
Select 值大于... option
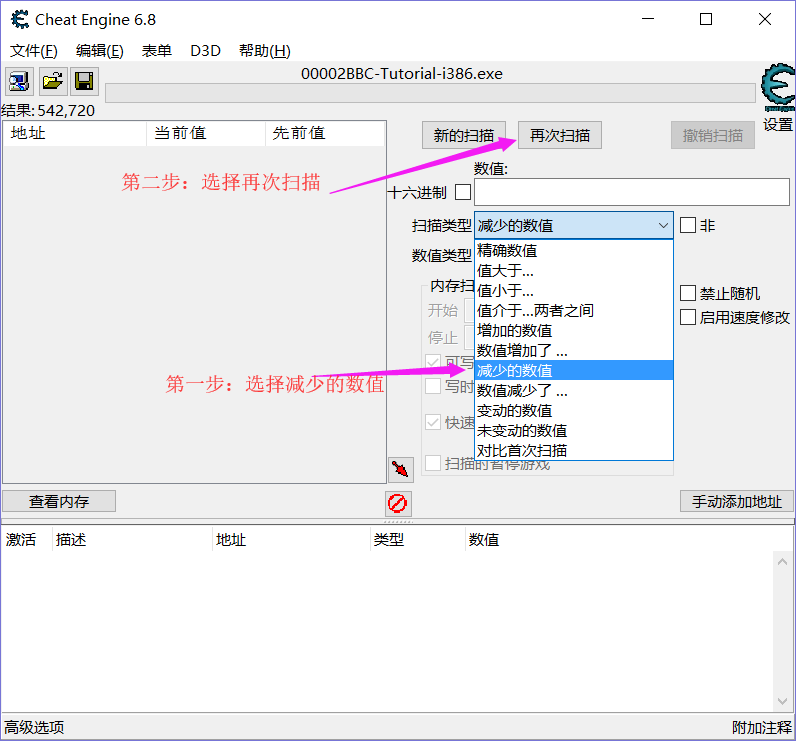tap(574, 271)
